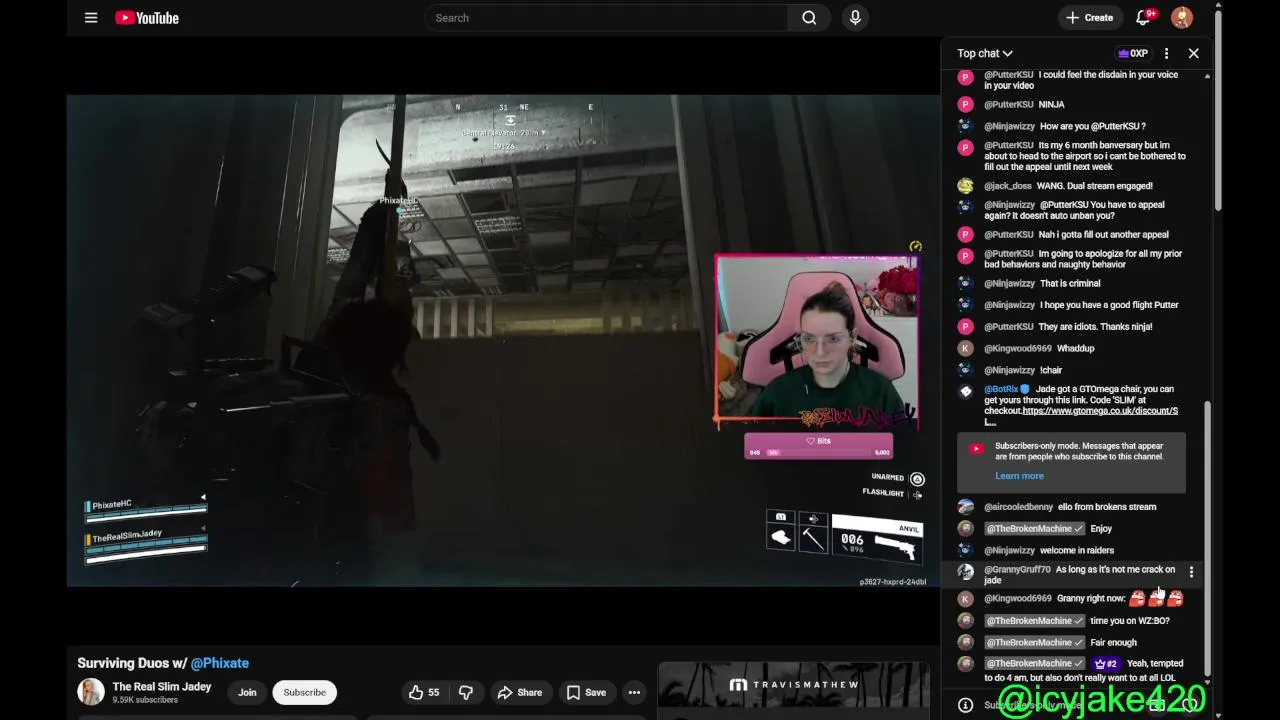Dislike the video
The width and height of the screenshot is (1280, 720).
point(465,692)
